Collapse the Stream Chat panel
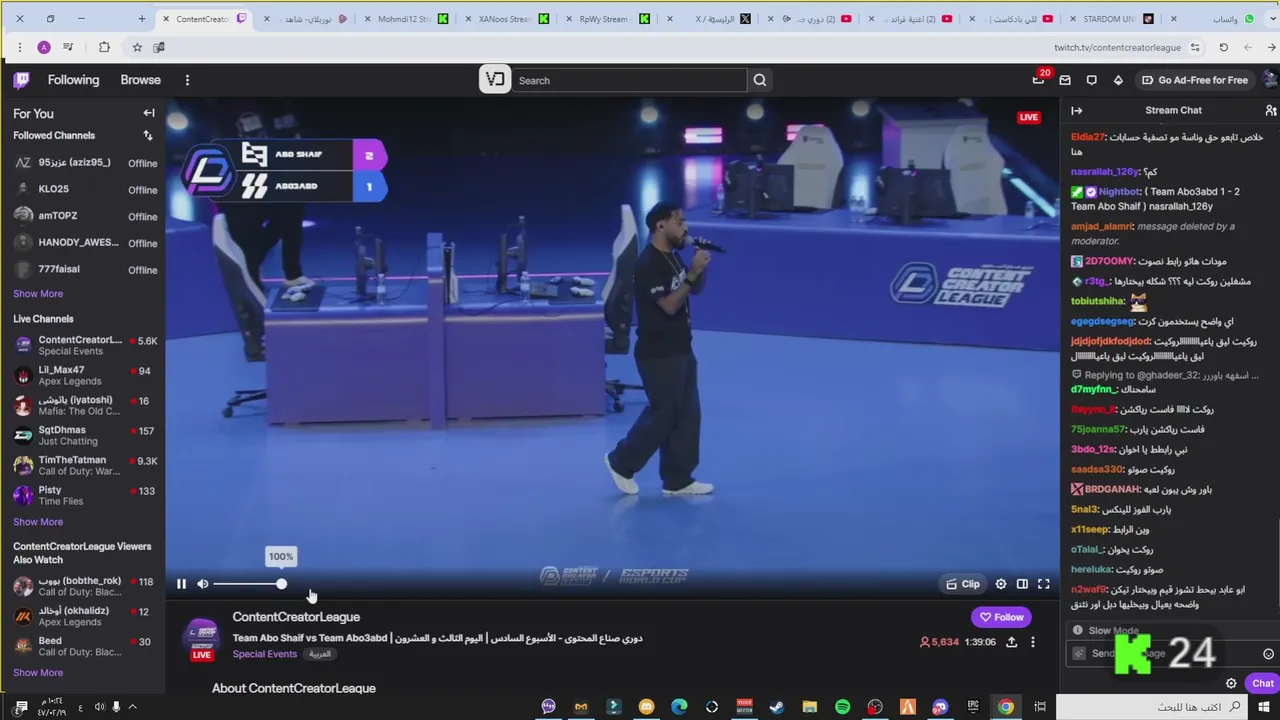The image size is (1280, 720). click(1076, 110)
